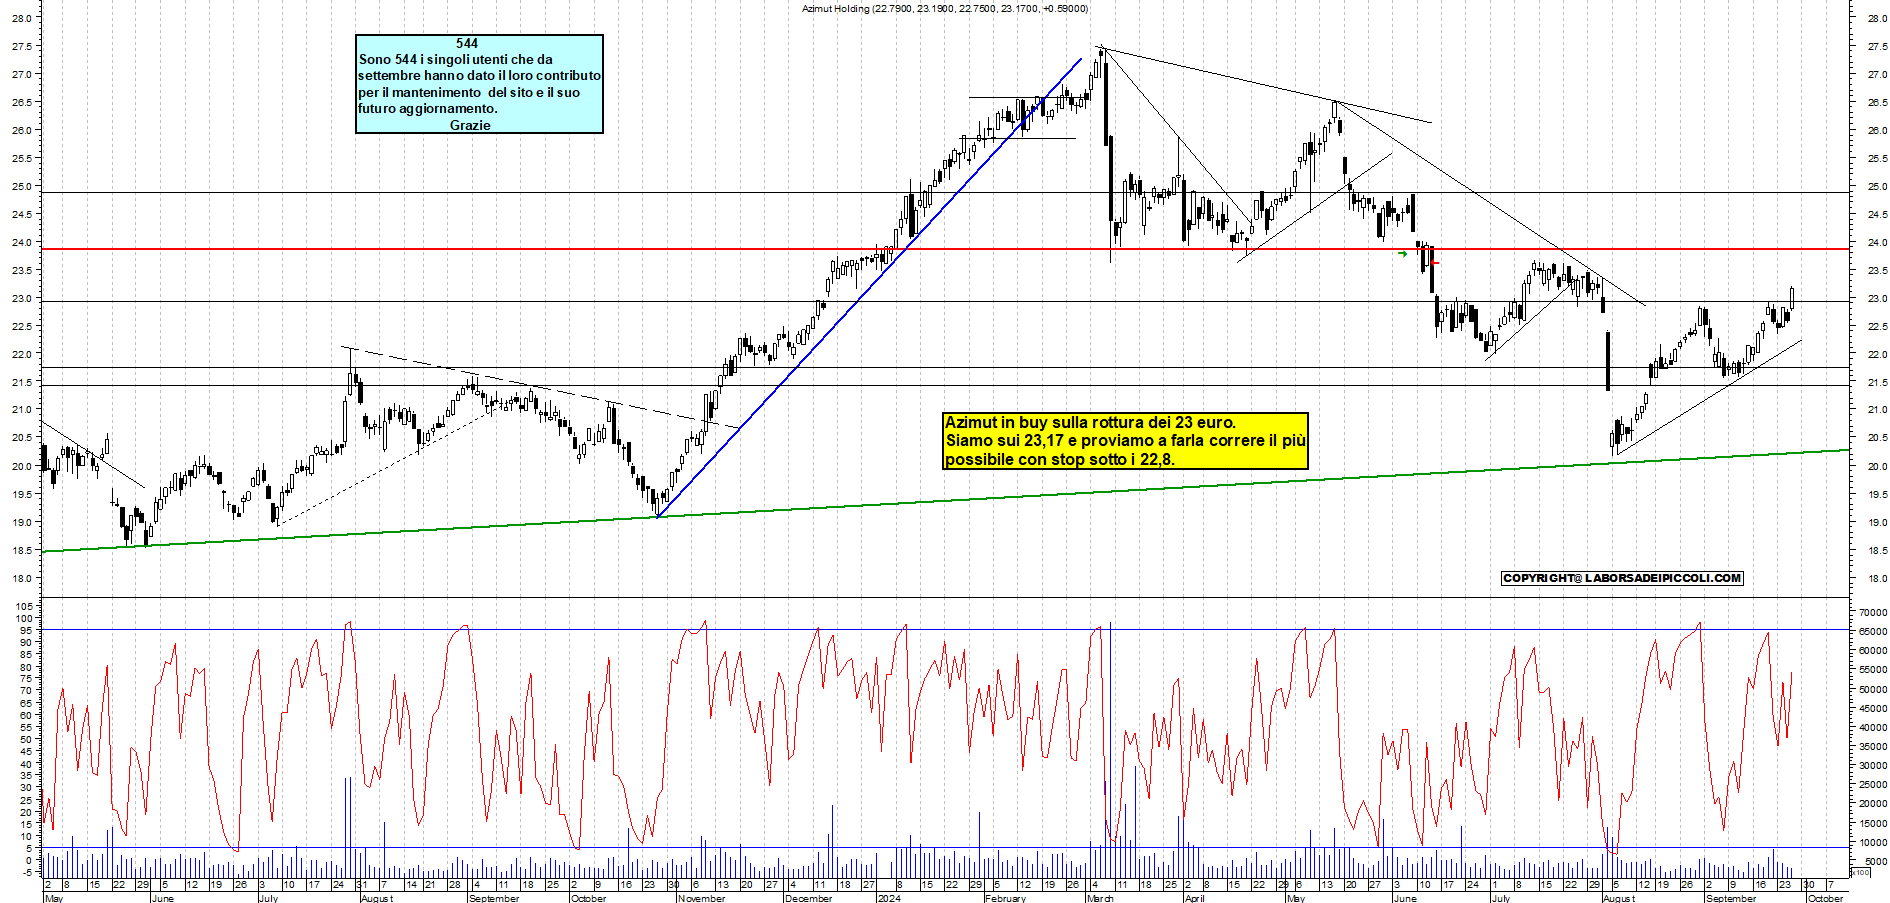Click the "November" month label on the time axis
Image resolution: width=1890 pixels, height=903 pixels.
coord(701,898)
